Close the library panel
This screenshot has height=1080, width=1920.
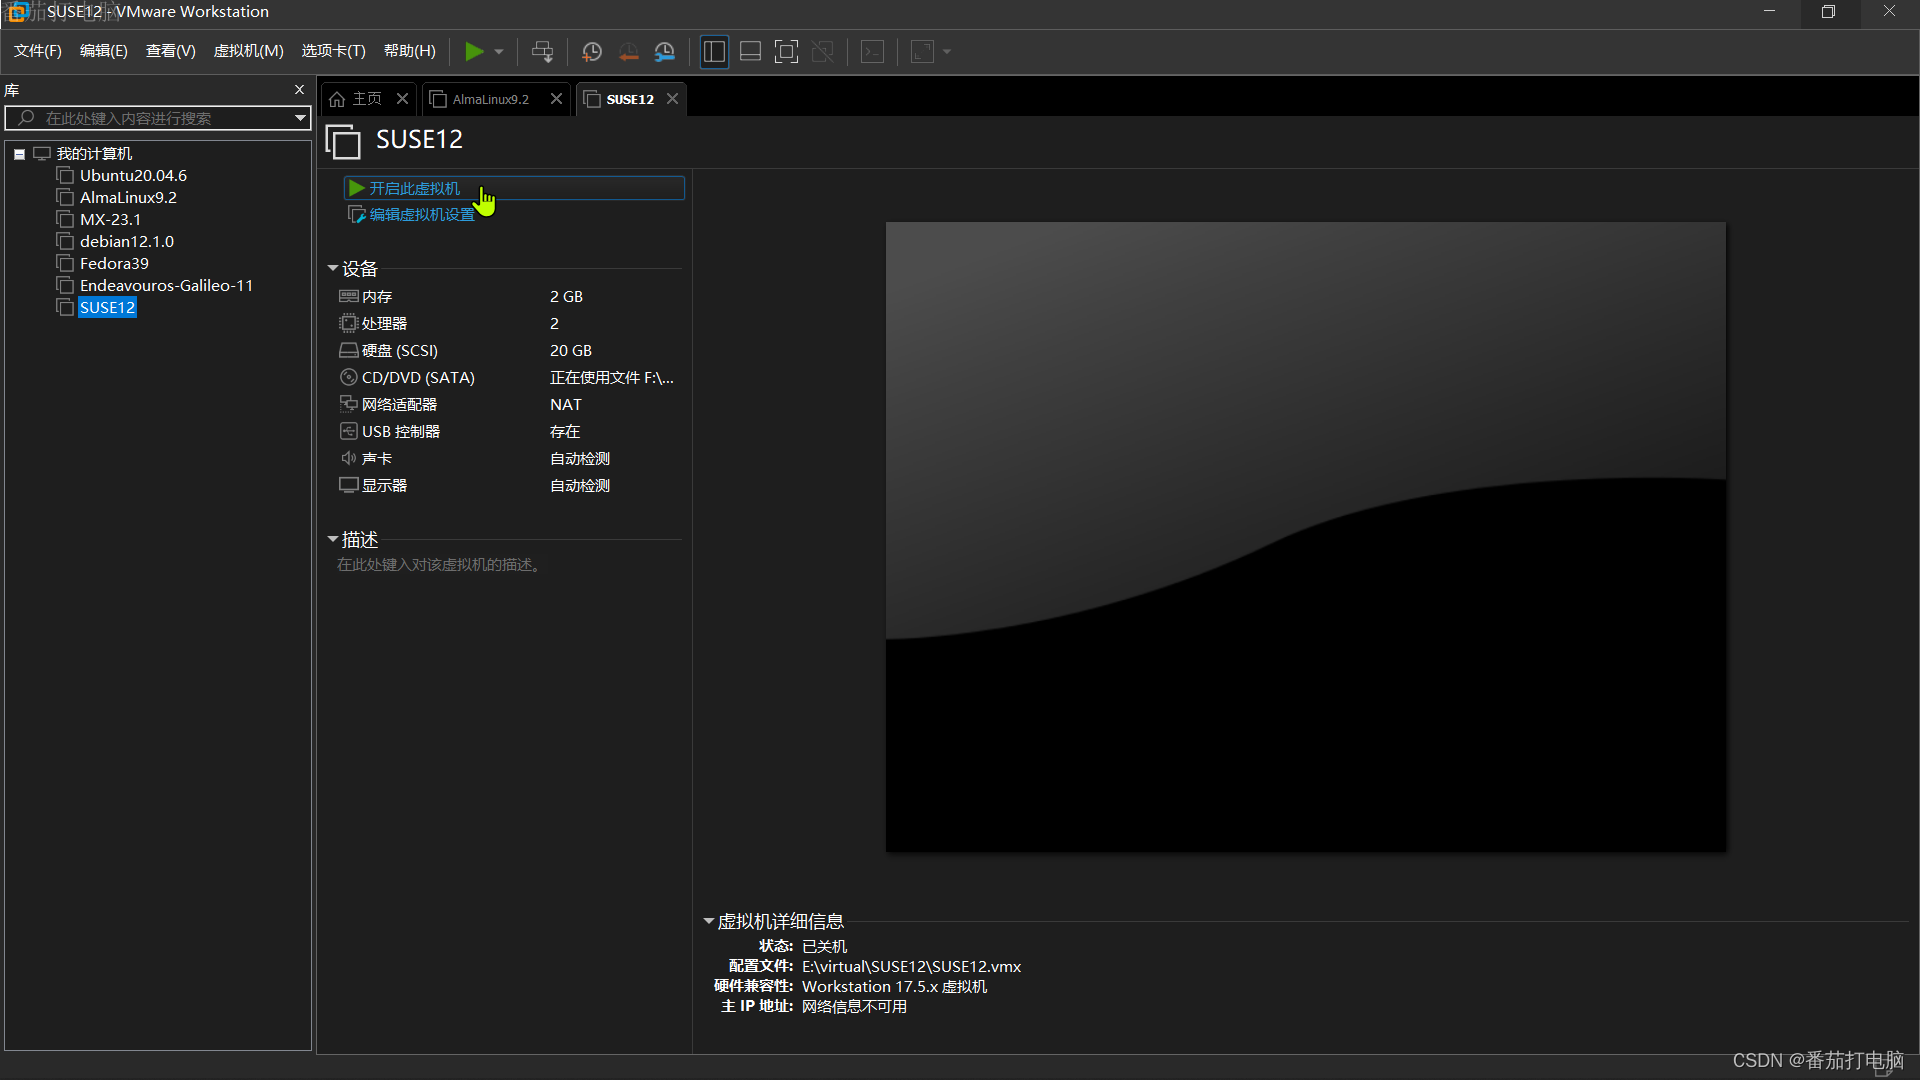coord(299,90)
